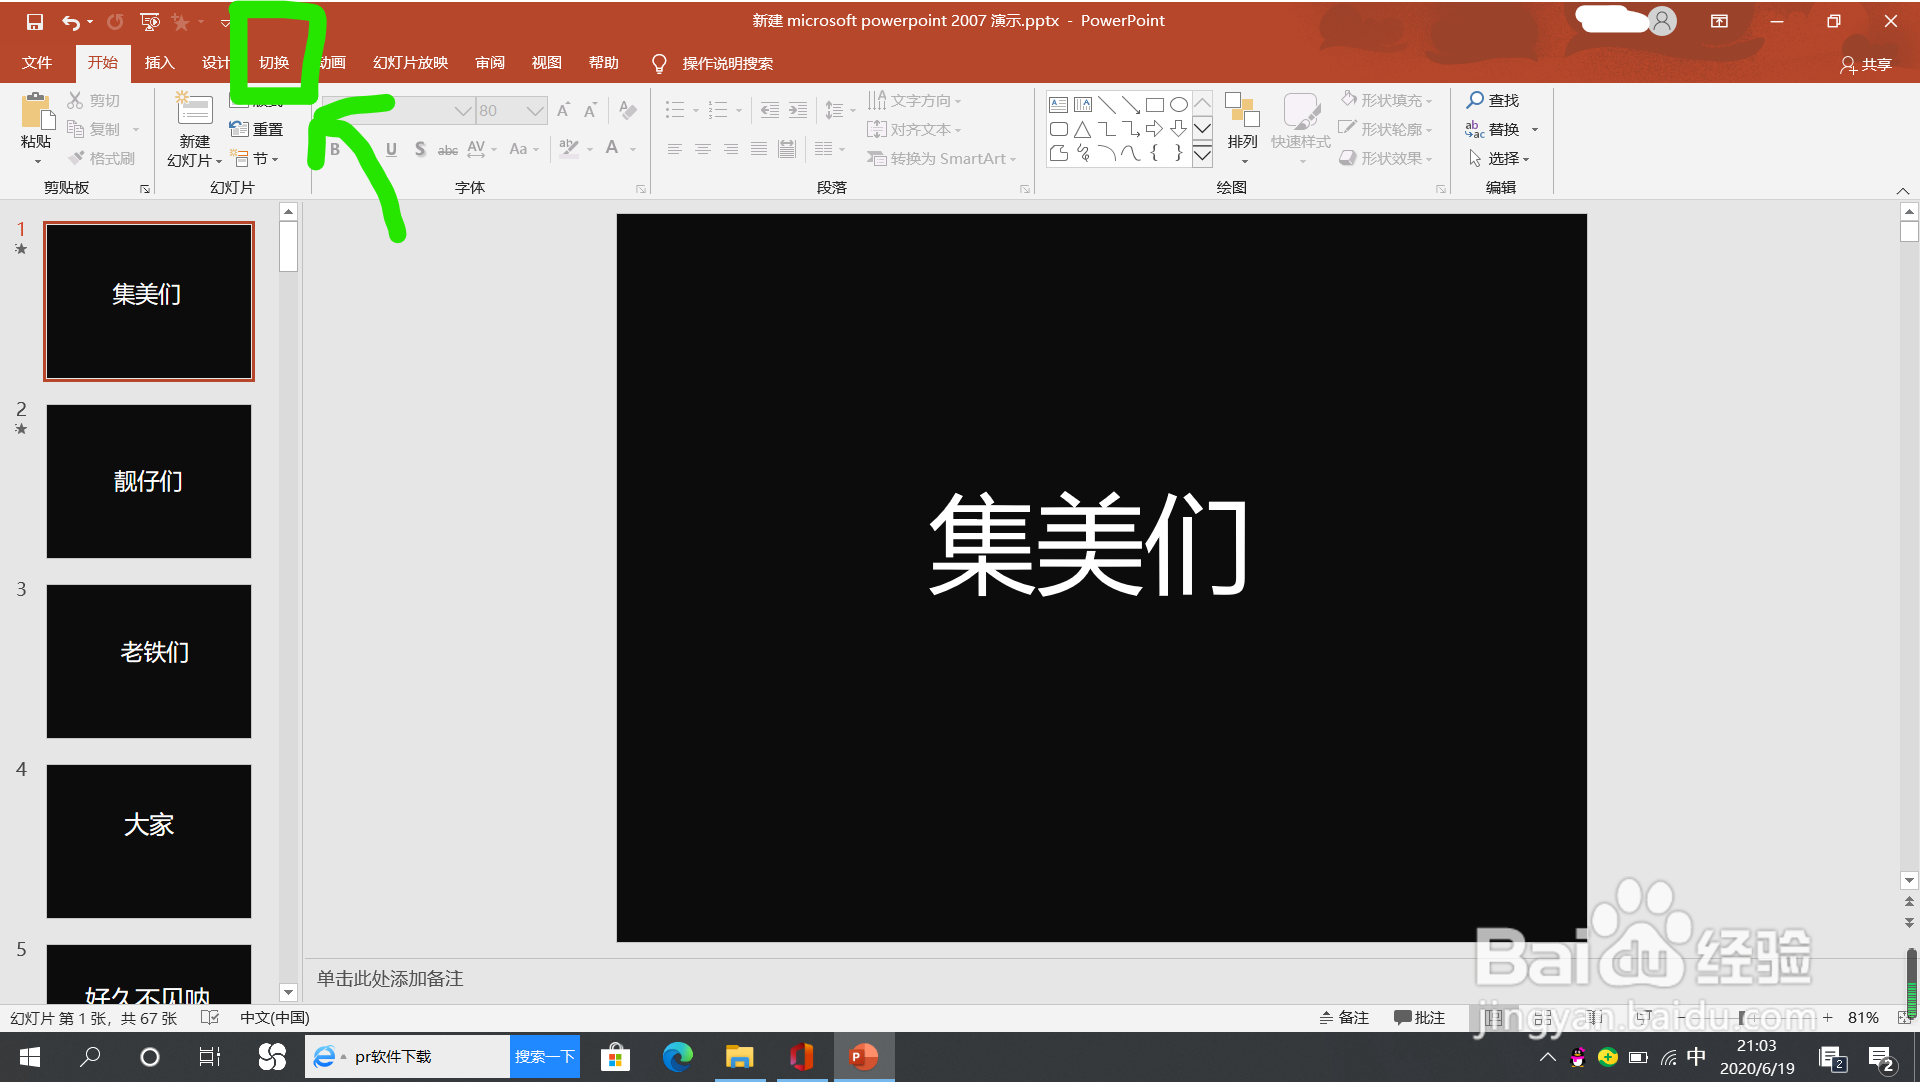Click the Save icon in quick access toolbar

coord(34,21)
